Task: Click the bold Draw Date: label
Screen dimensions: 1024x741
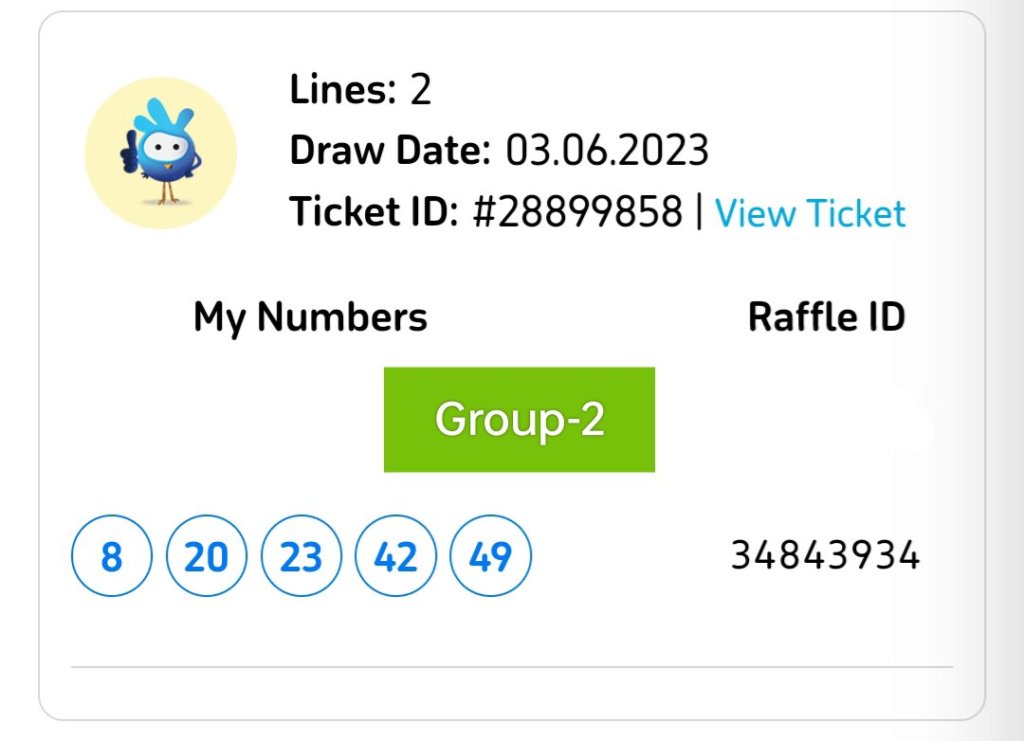Action: [390, 151]
